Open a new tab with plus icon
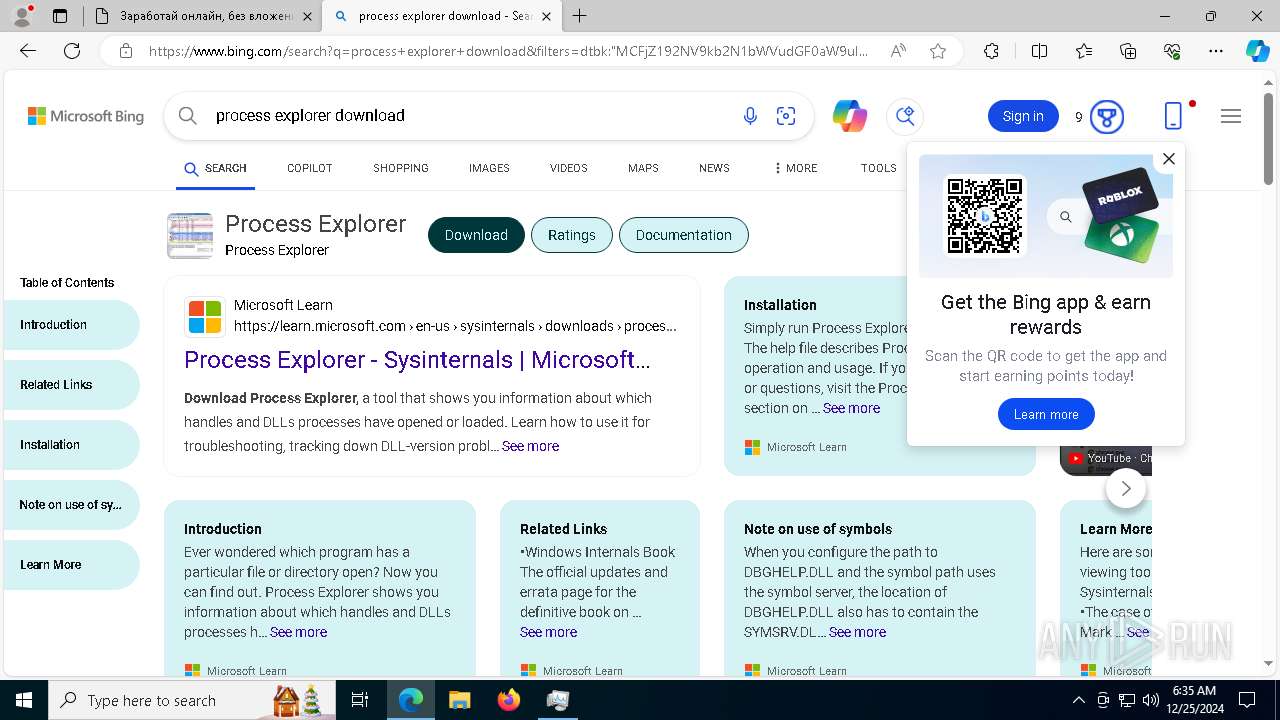This screenshot has width=1280, height=720. (x=580, y=16)
